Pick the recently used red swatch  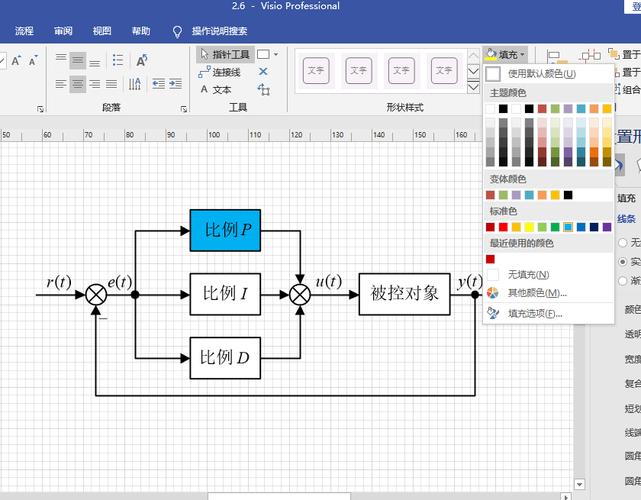coord(490,259)
